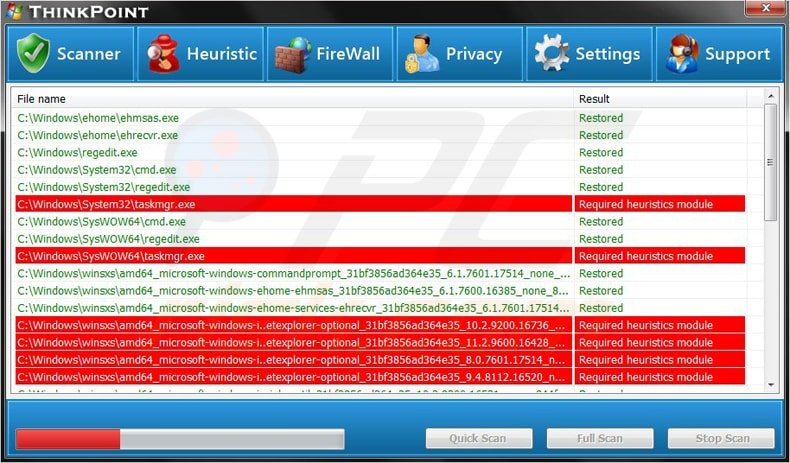Click Restored result for C:\Windows\regedit.exe
This screenshot has width=790, height=463.
(601, 152)
